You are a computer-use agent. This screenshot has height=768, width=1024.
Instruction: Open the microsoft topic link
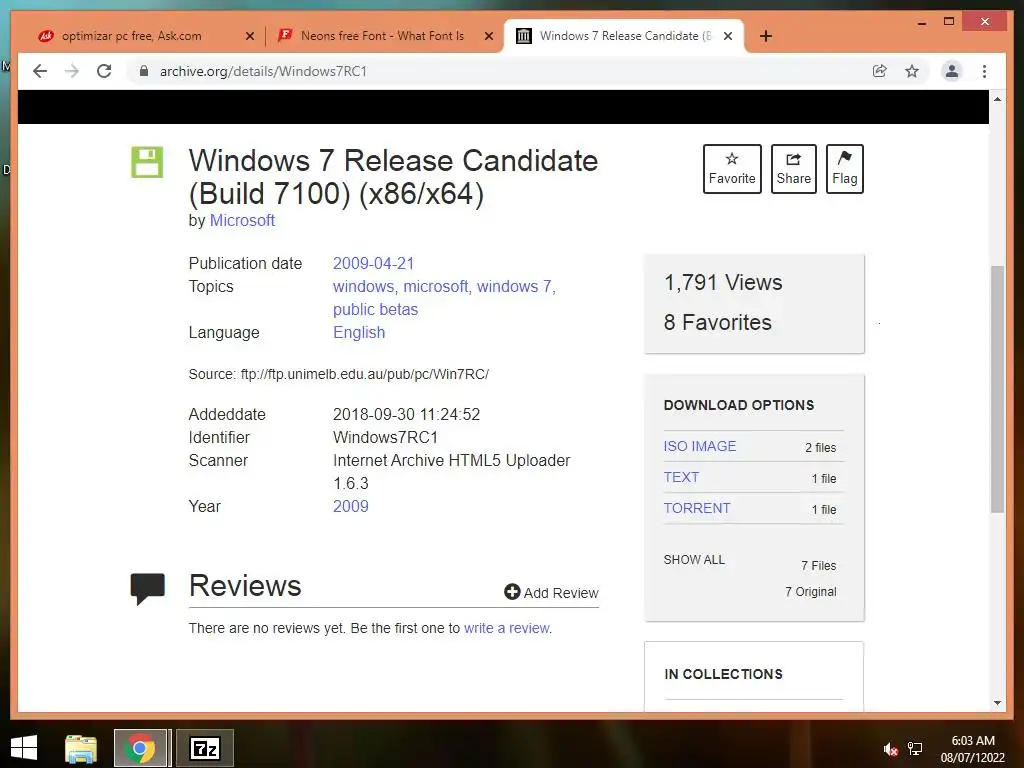click(436, 287)
